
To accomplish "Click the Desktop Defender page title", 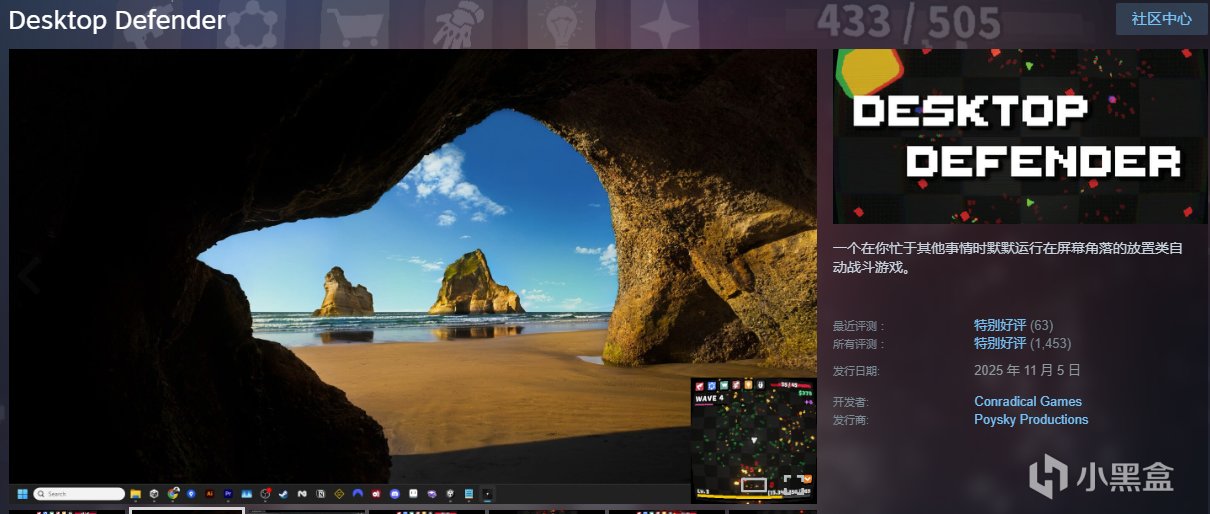I will (117, 20).
